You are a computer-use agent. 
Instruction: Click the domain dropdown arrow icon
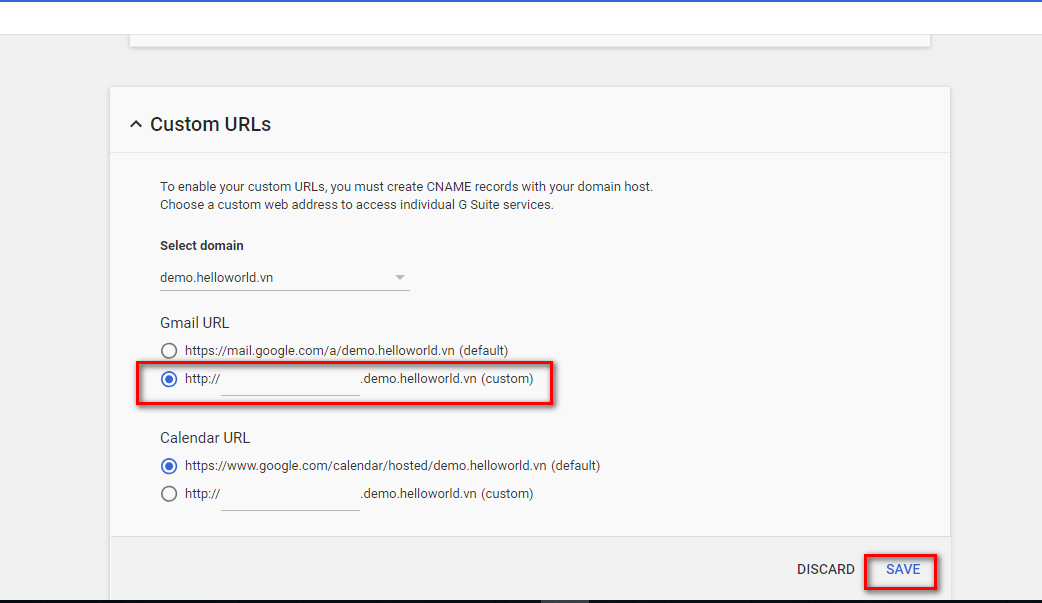pos(400,278)
